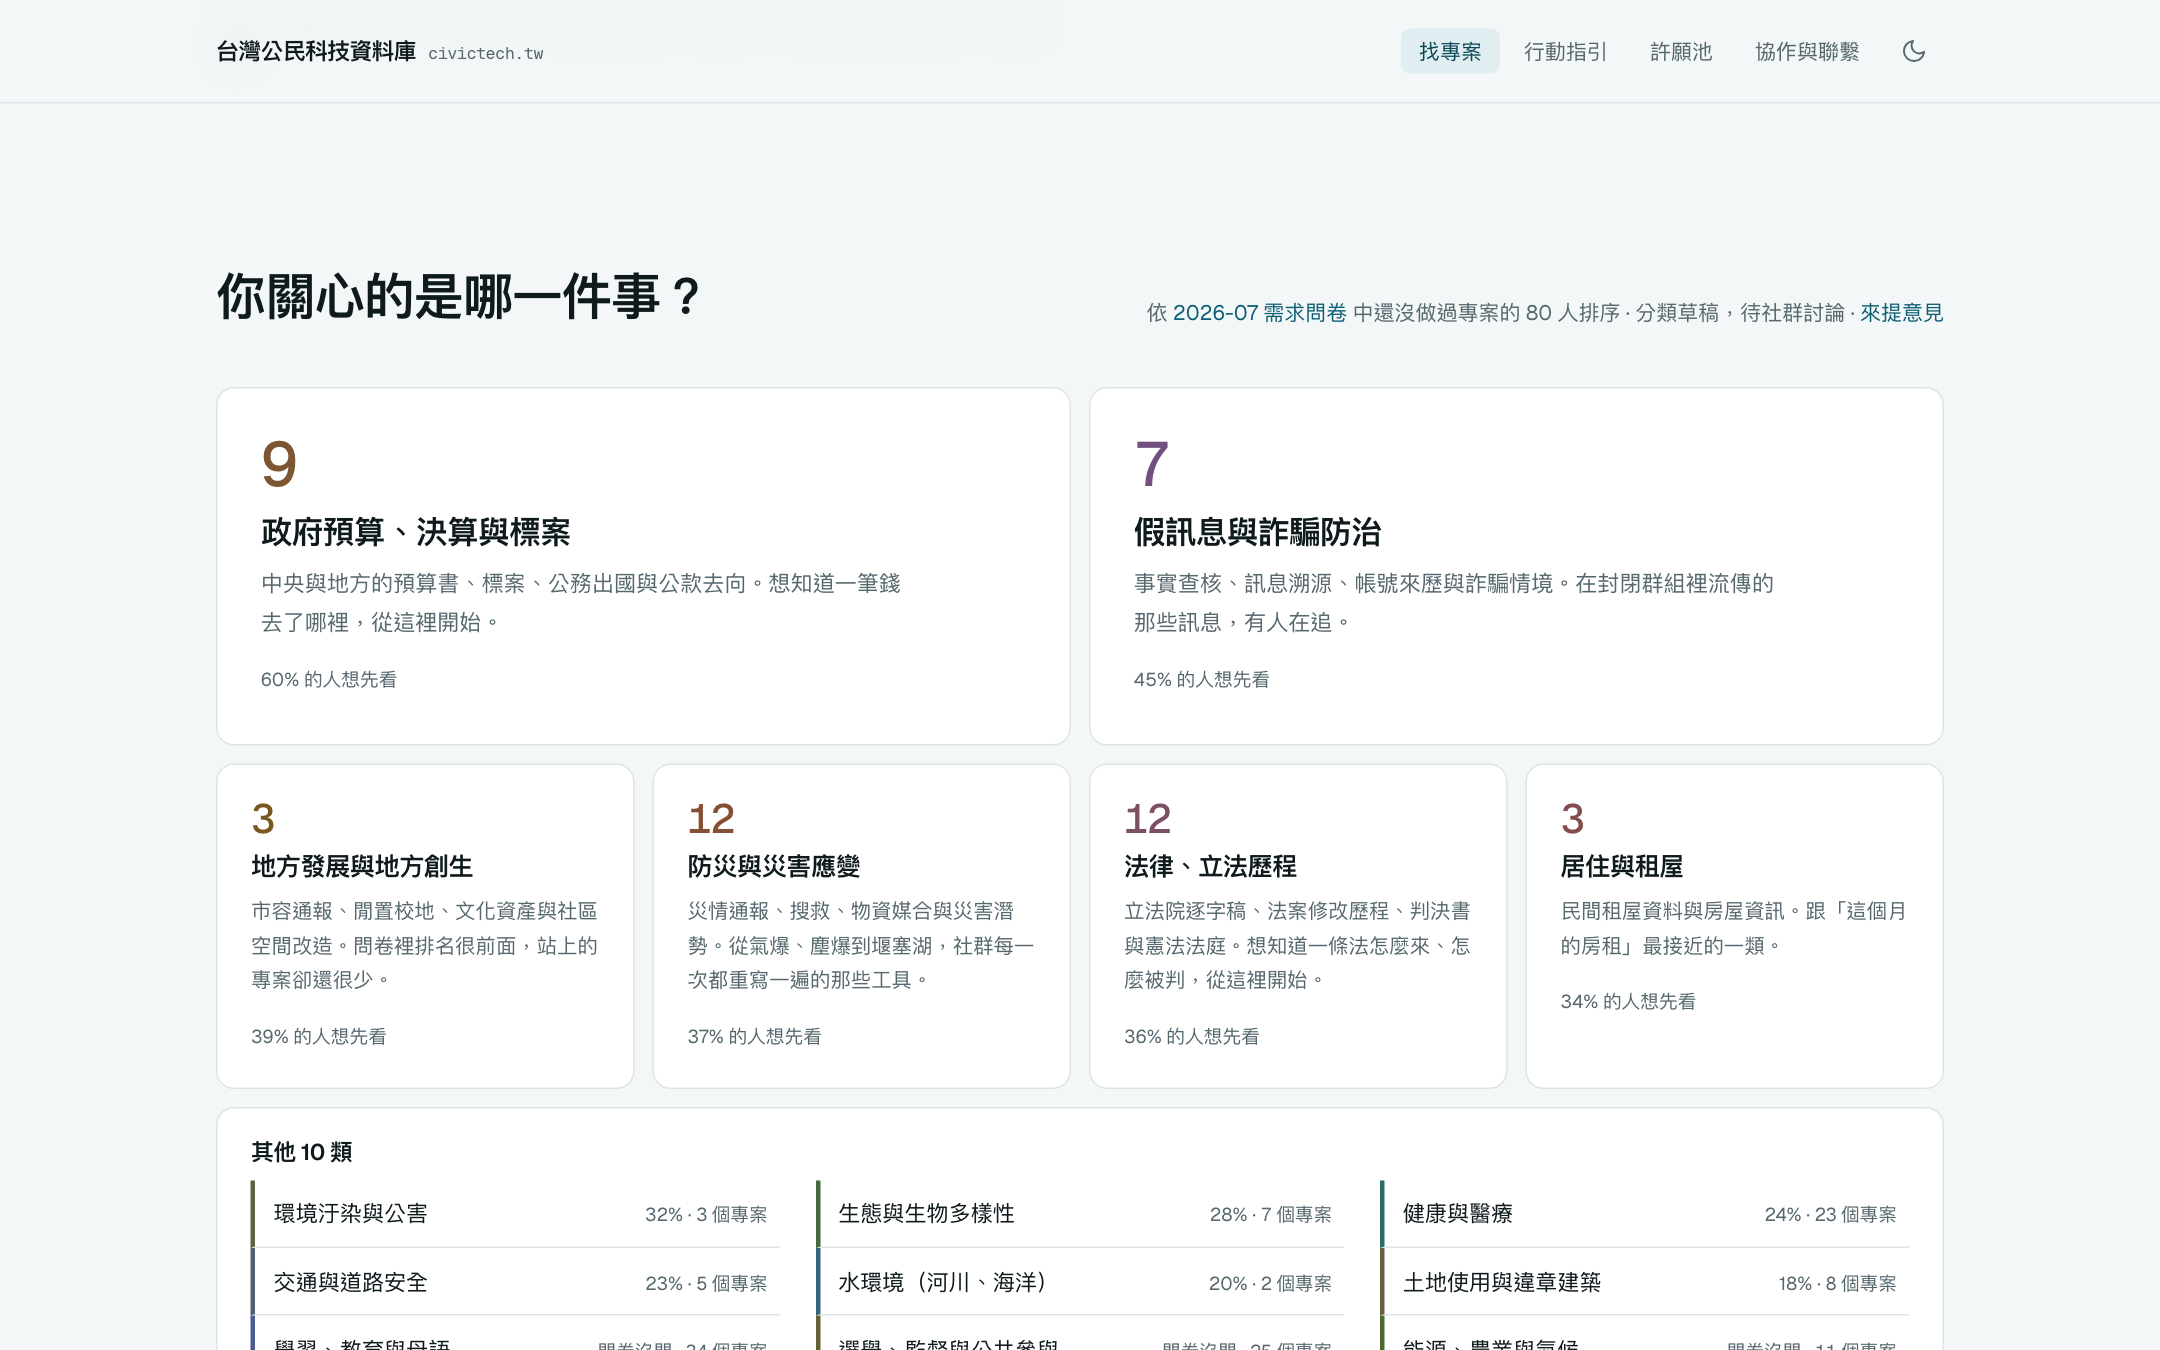Click the 45% 的人想先看 text

(1202, 680)
